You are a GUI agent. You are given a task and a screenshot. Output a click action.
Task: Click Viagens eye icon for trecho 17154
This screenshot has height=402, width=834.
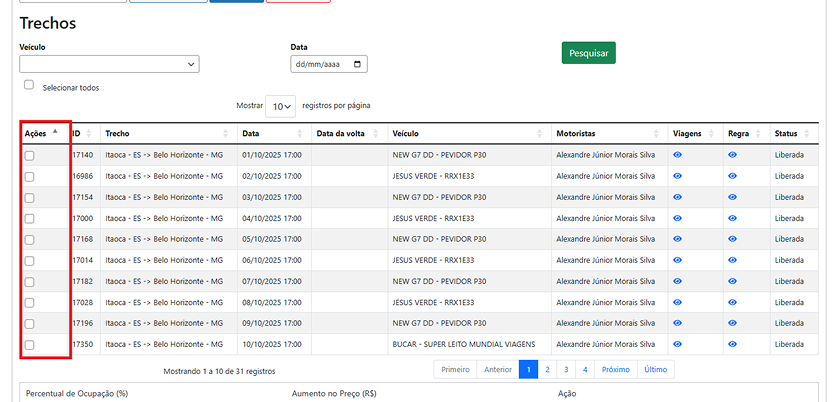(677, 197)
